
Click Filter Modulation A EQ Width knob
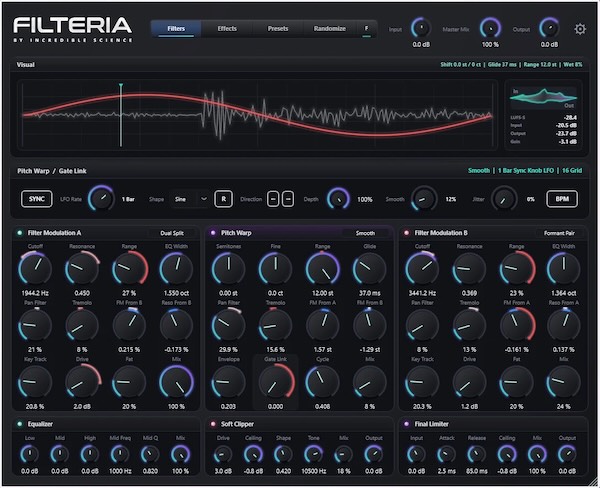coord(176,268)
